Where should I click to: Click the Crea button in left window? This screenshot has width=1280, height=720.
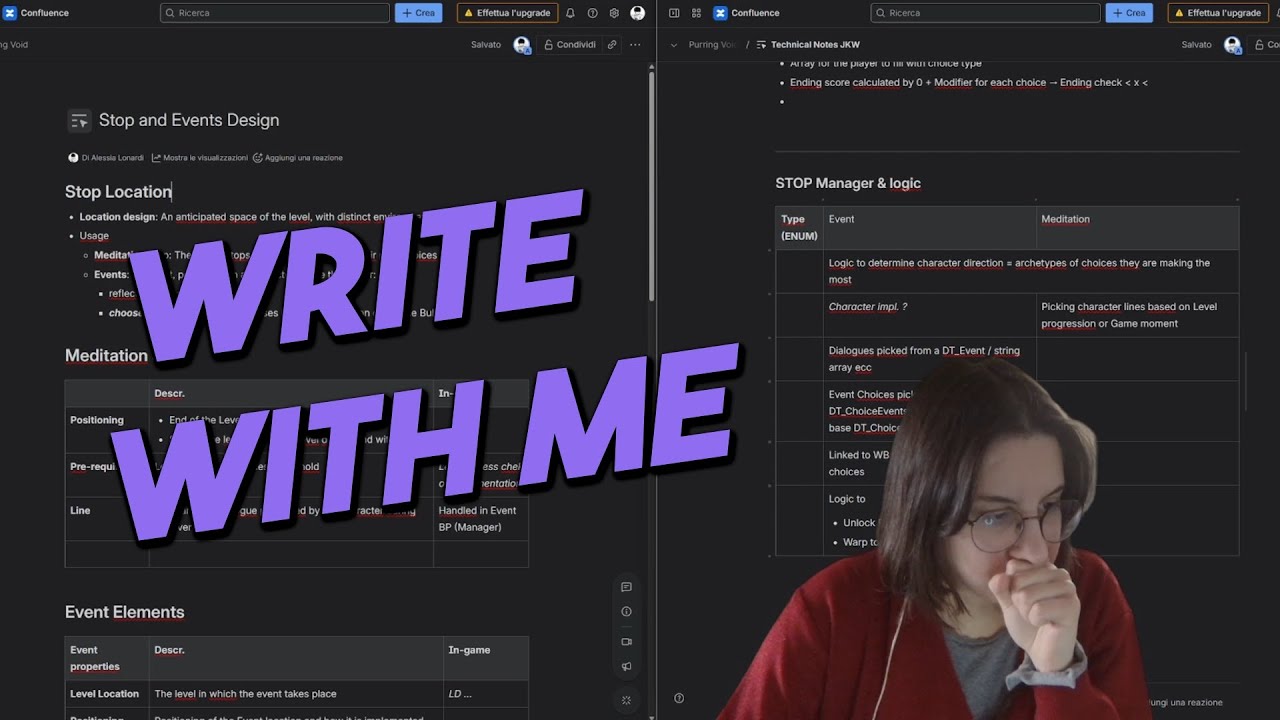(418, 13)
